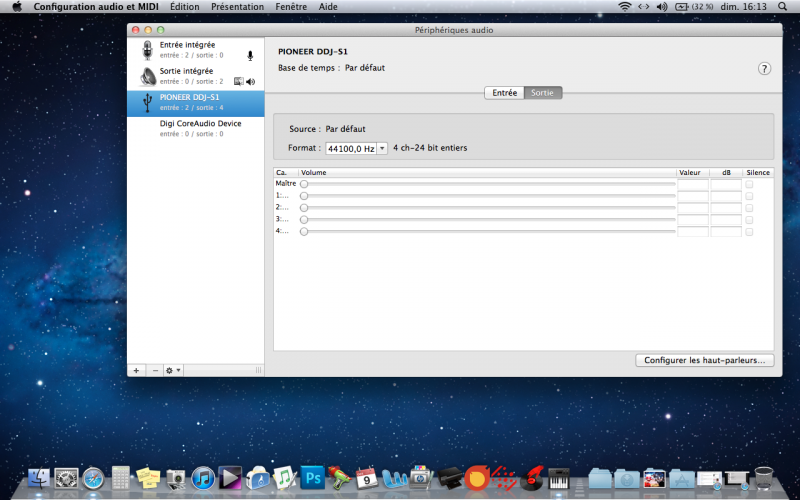
Task: Open the Fenêtre menu
Action: 291,7
